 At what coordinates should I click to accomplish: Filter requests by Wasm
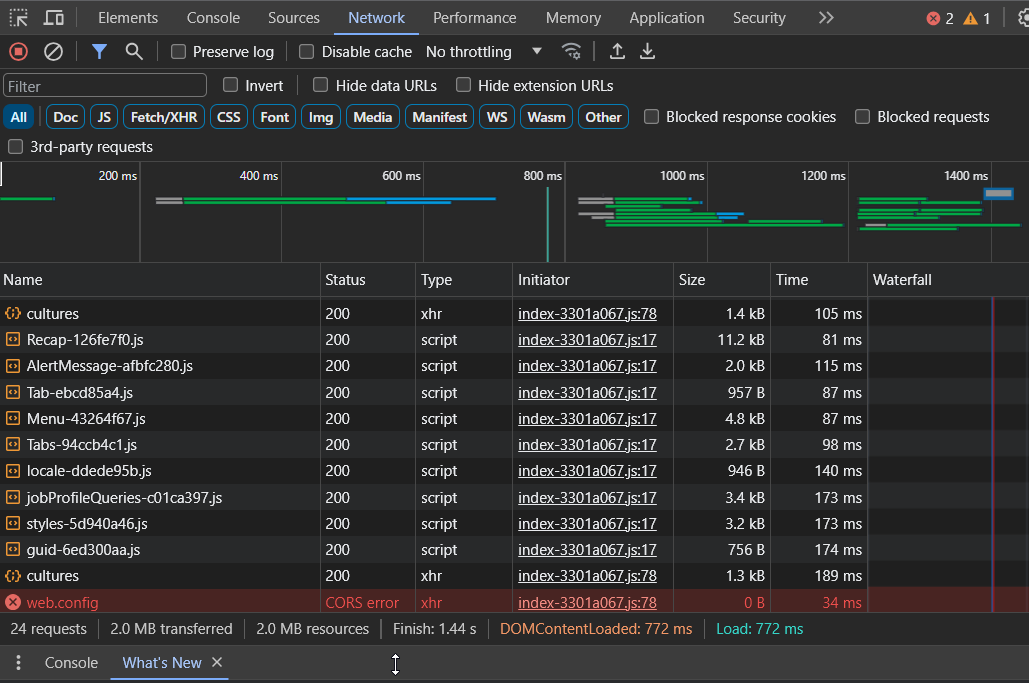(x=546, y=117)
